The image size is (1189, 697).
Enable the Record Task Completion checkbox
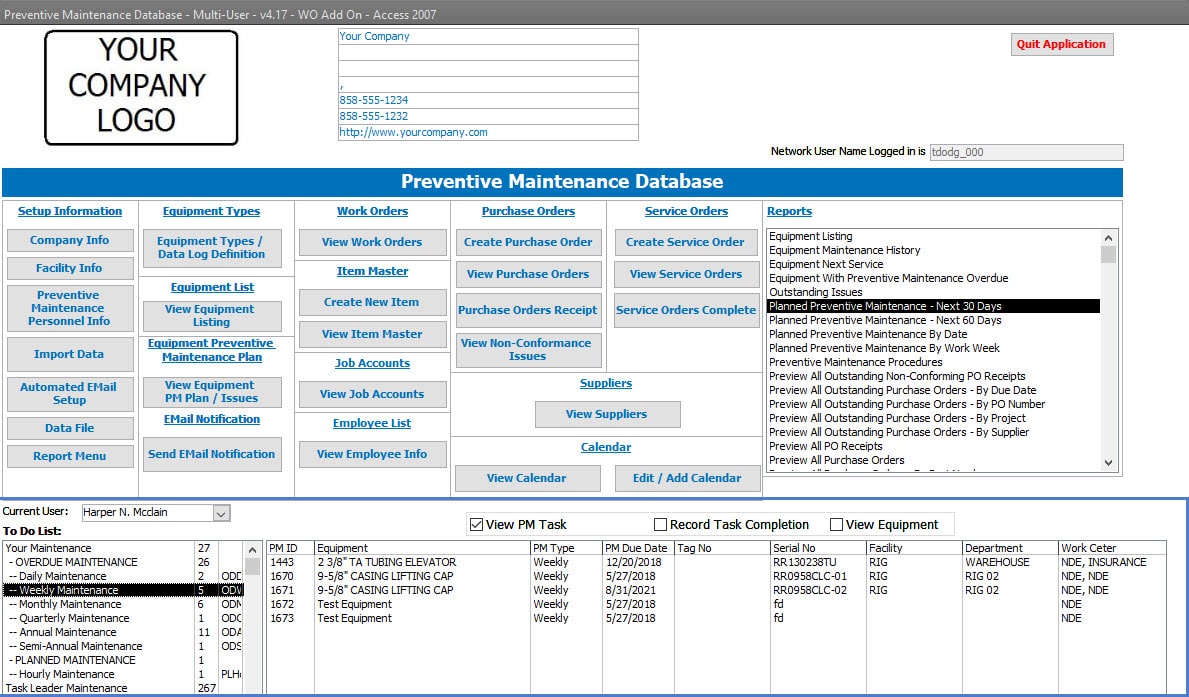click(x=660, y=525)
